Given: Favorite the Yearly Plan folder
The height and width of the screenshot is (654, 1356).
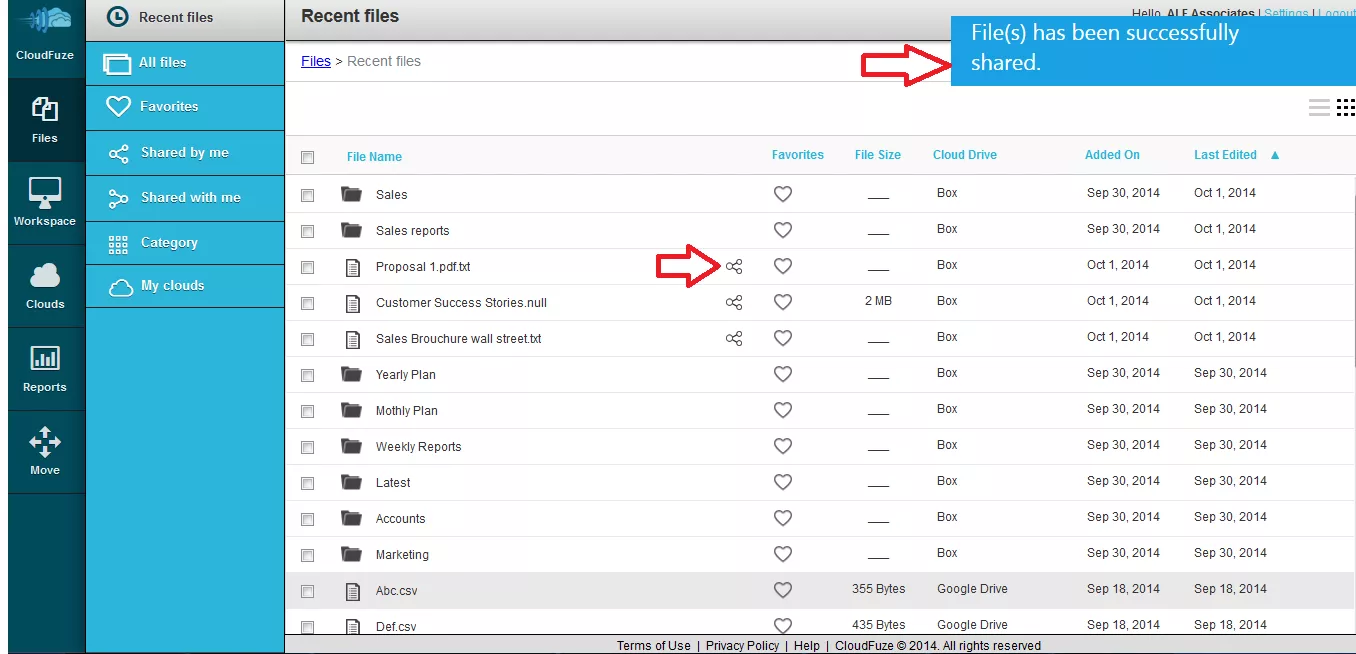Looking at the screenshot, I should (x=783, y=374).
